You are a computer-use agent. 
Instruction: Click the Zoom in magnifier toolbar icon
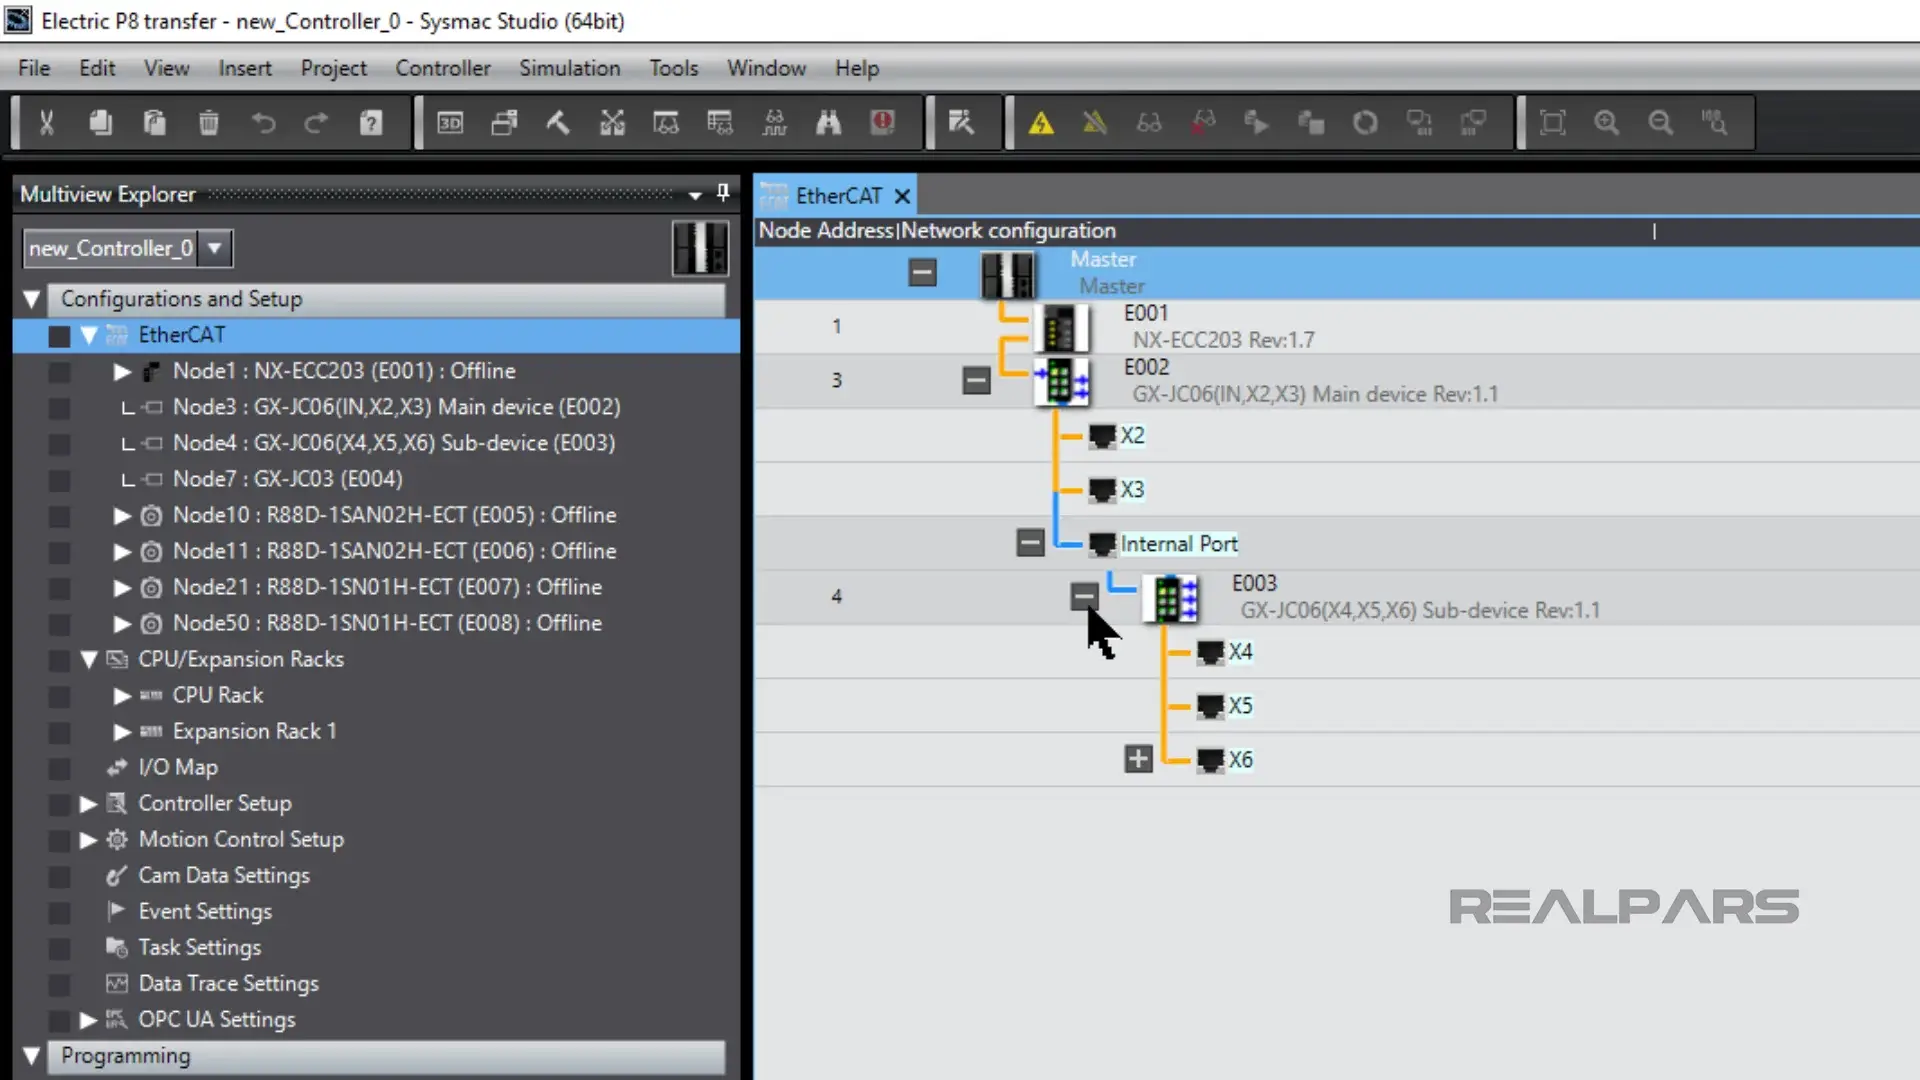coord(1606,123)
